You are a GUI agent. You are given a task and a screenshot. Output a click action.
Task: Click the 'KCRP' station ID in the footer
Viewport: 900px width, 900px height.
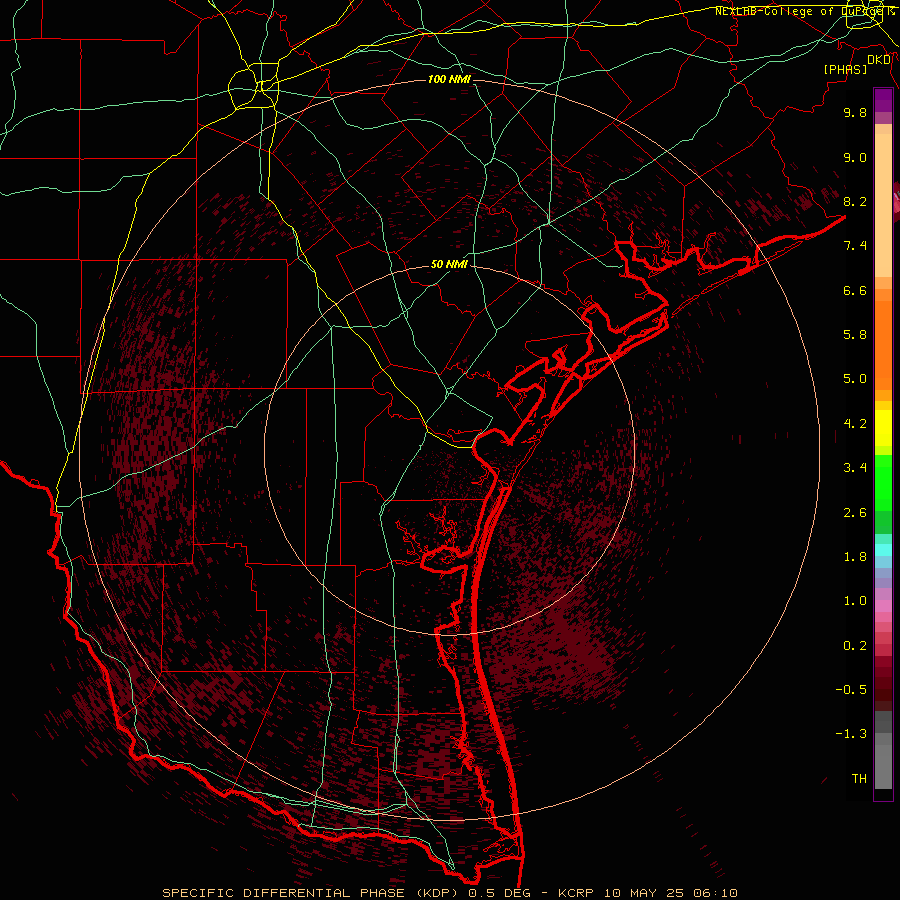click(577, 893)
